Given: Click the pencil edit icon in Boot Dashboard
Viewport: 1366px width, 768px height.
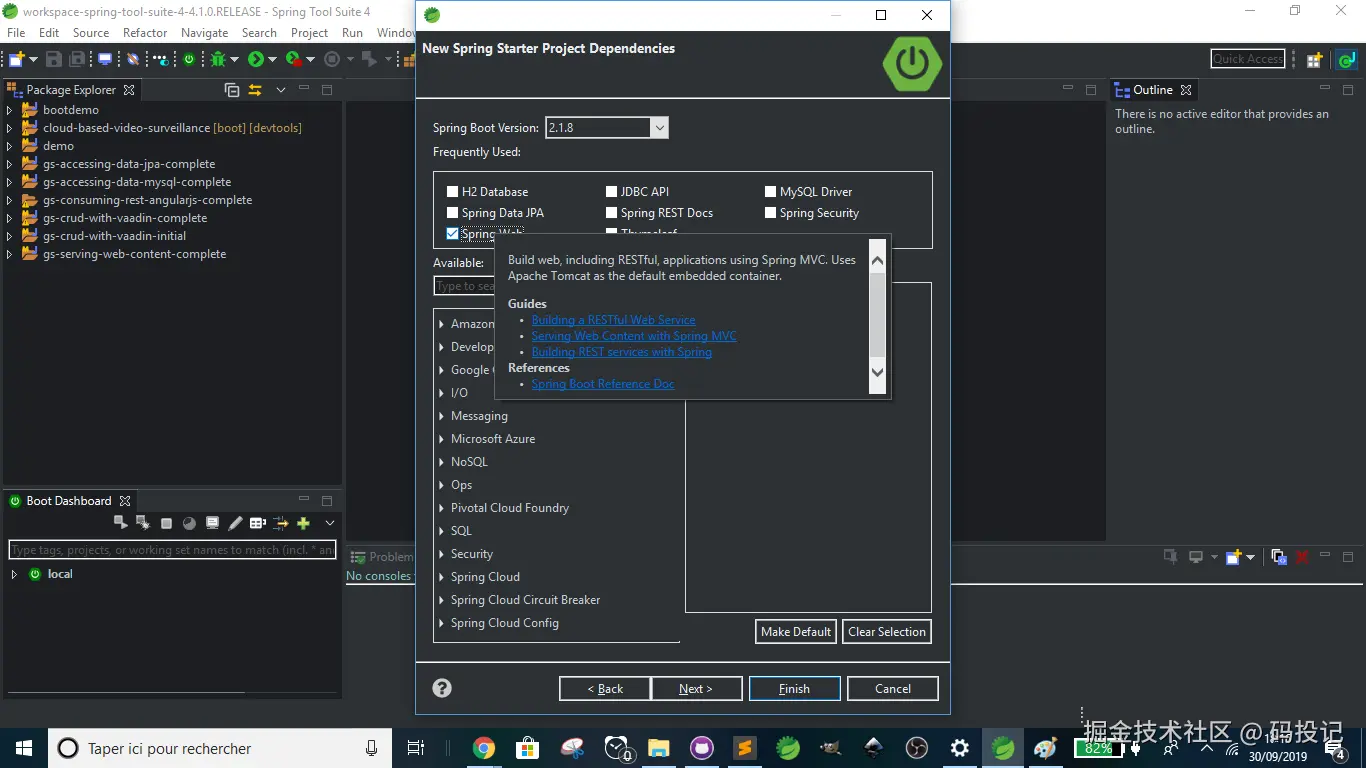Looking at the screenshot, I should [x=235, y=523].
